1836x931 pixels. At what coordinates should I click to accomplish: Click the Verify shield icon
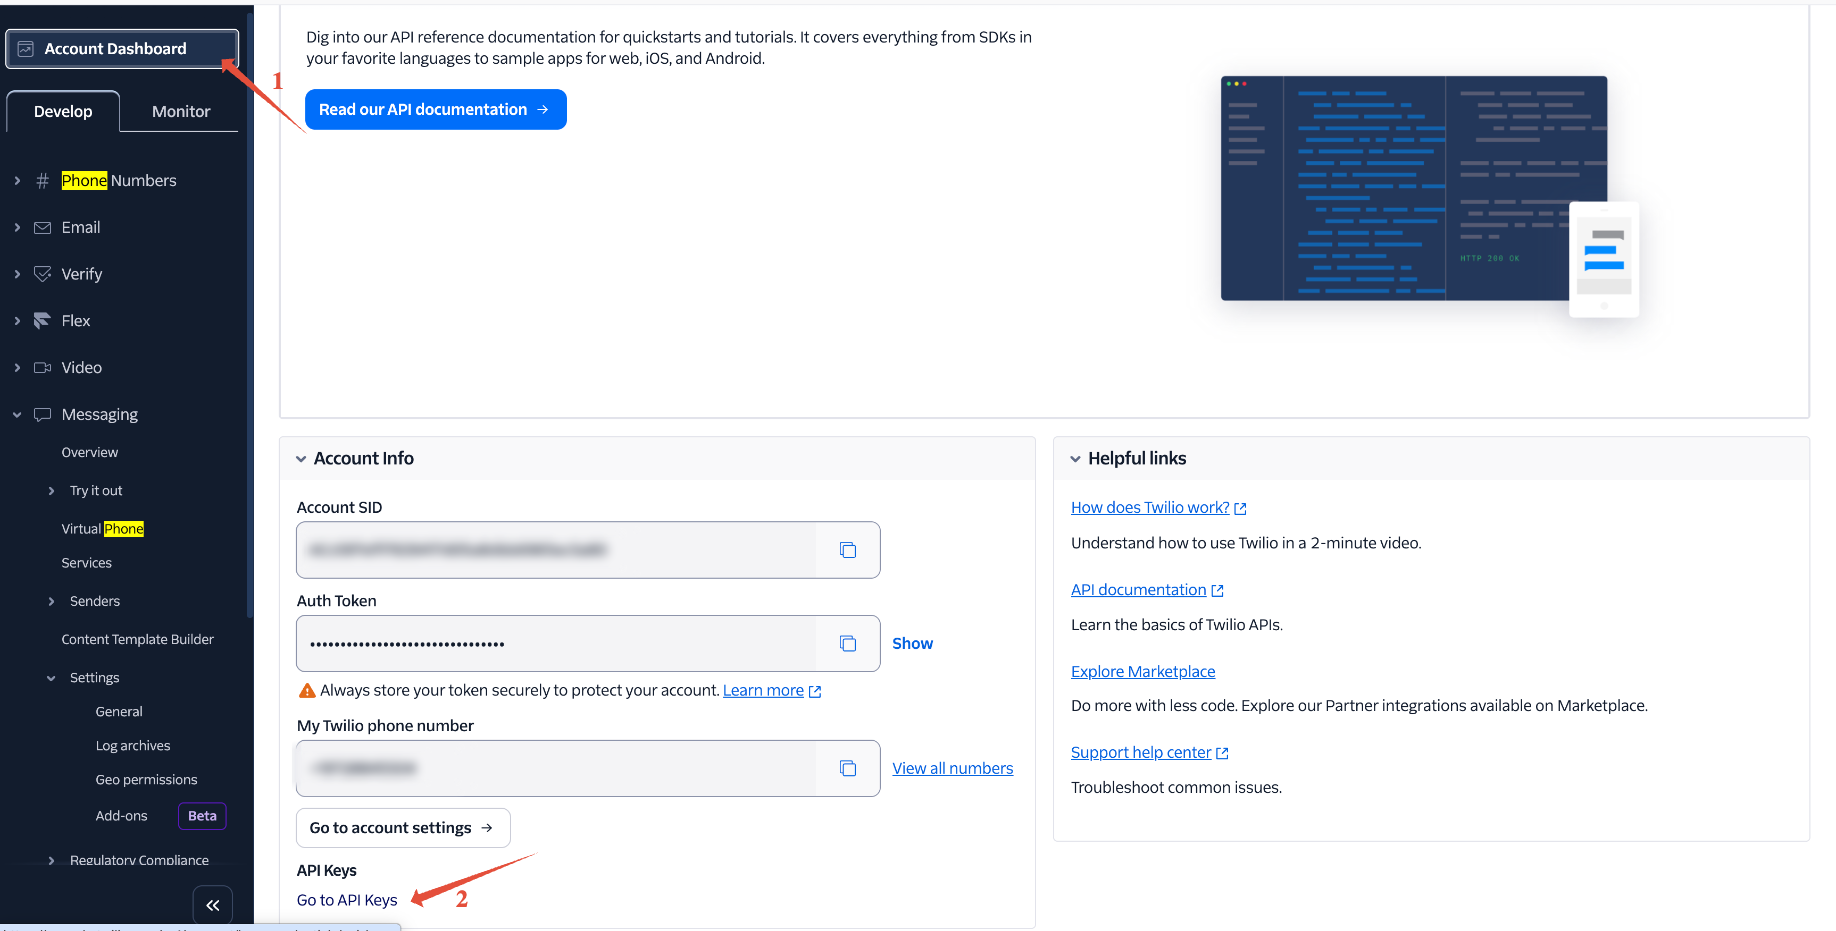point(42,274)
